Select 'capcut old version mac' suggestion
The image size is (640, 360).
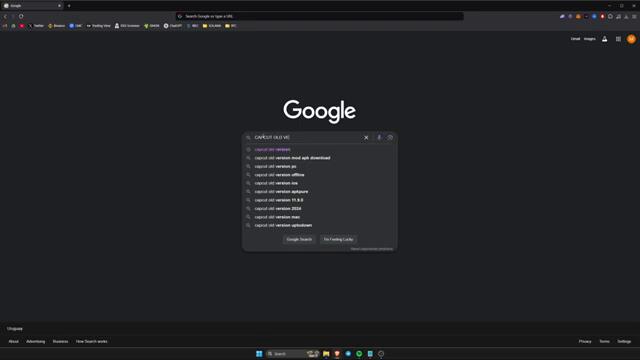click(x=320, y=217)
